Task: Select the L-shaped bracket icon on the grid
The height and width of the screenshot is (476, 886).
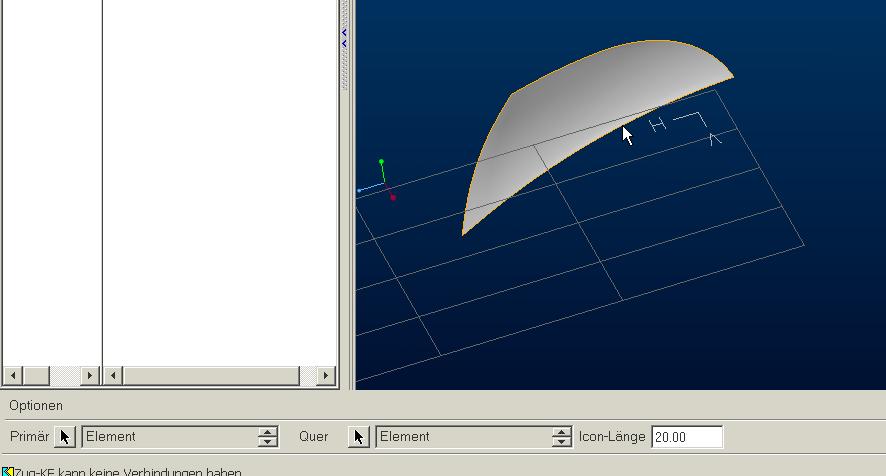Action: (x=690, y=119)
